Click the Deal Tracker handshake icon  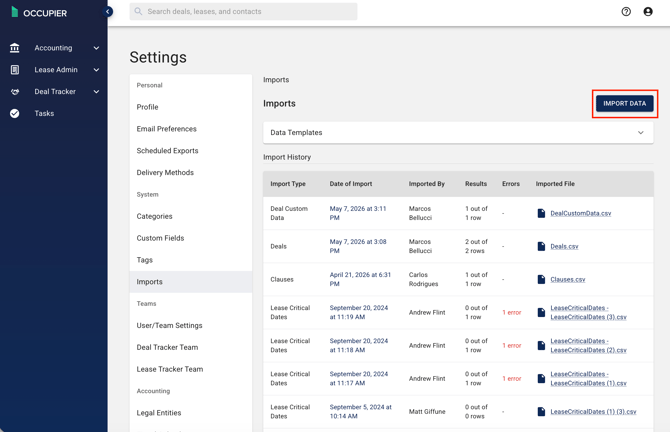[15, 91]
